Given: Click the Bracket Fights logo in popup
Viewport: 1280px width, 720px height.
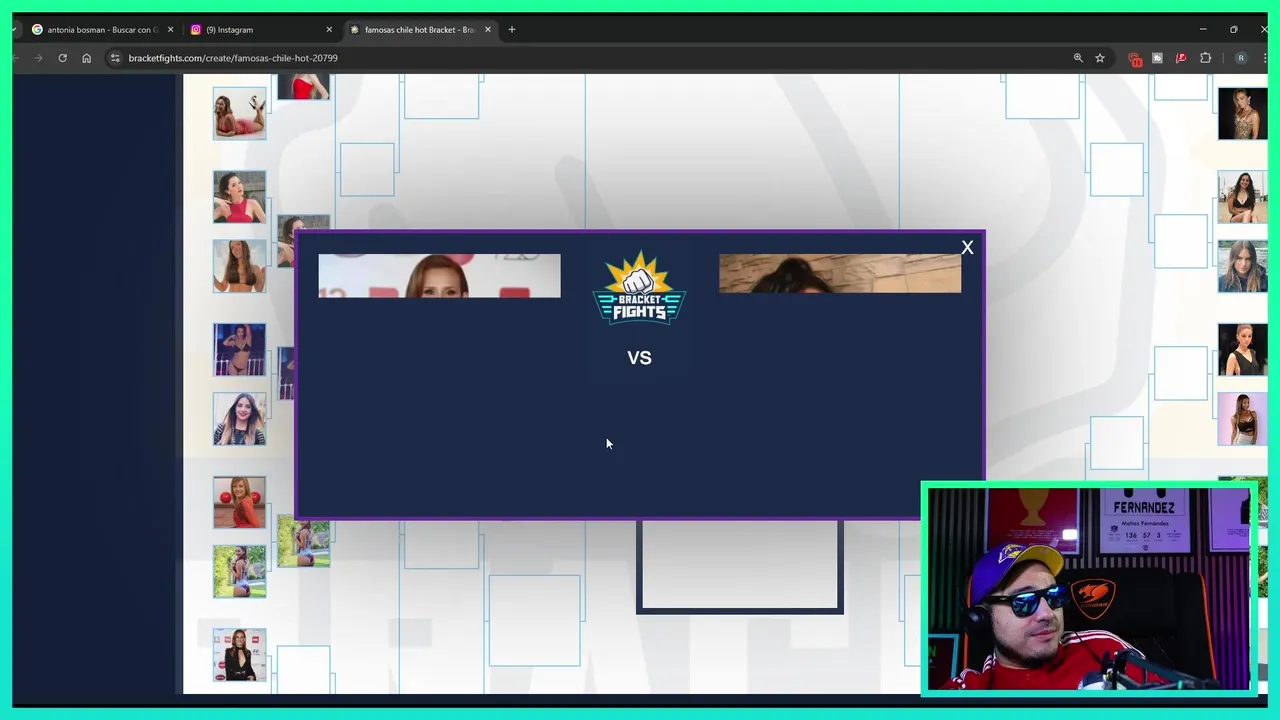Looking at the screenshot, I should 639,289.
